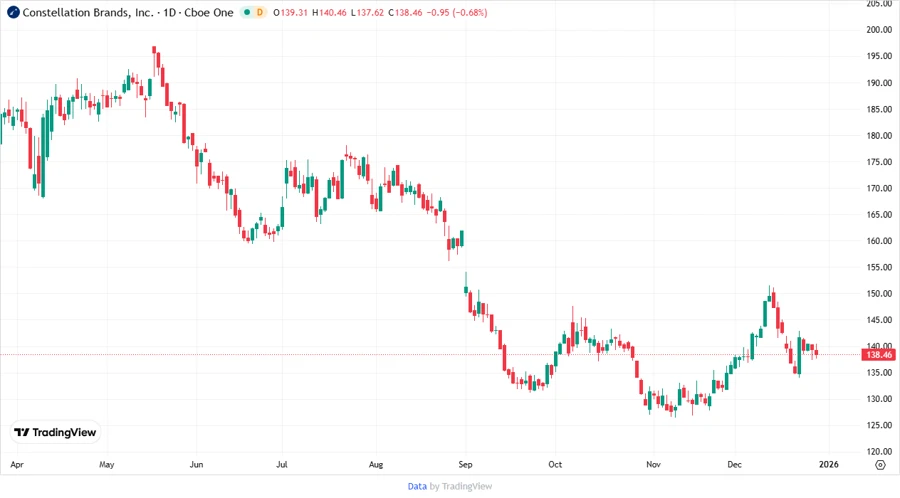Click the 135.00 price axis label
Image resolution: width=900 pixels, height=498 pixels.
[x=879, y=372]
